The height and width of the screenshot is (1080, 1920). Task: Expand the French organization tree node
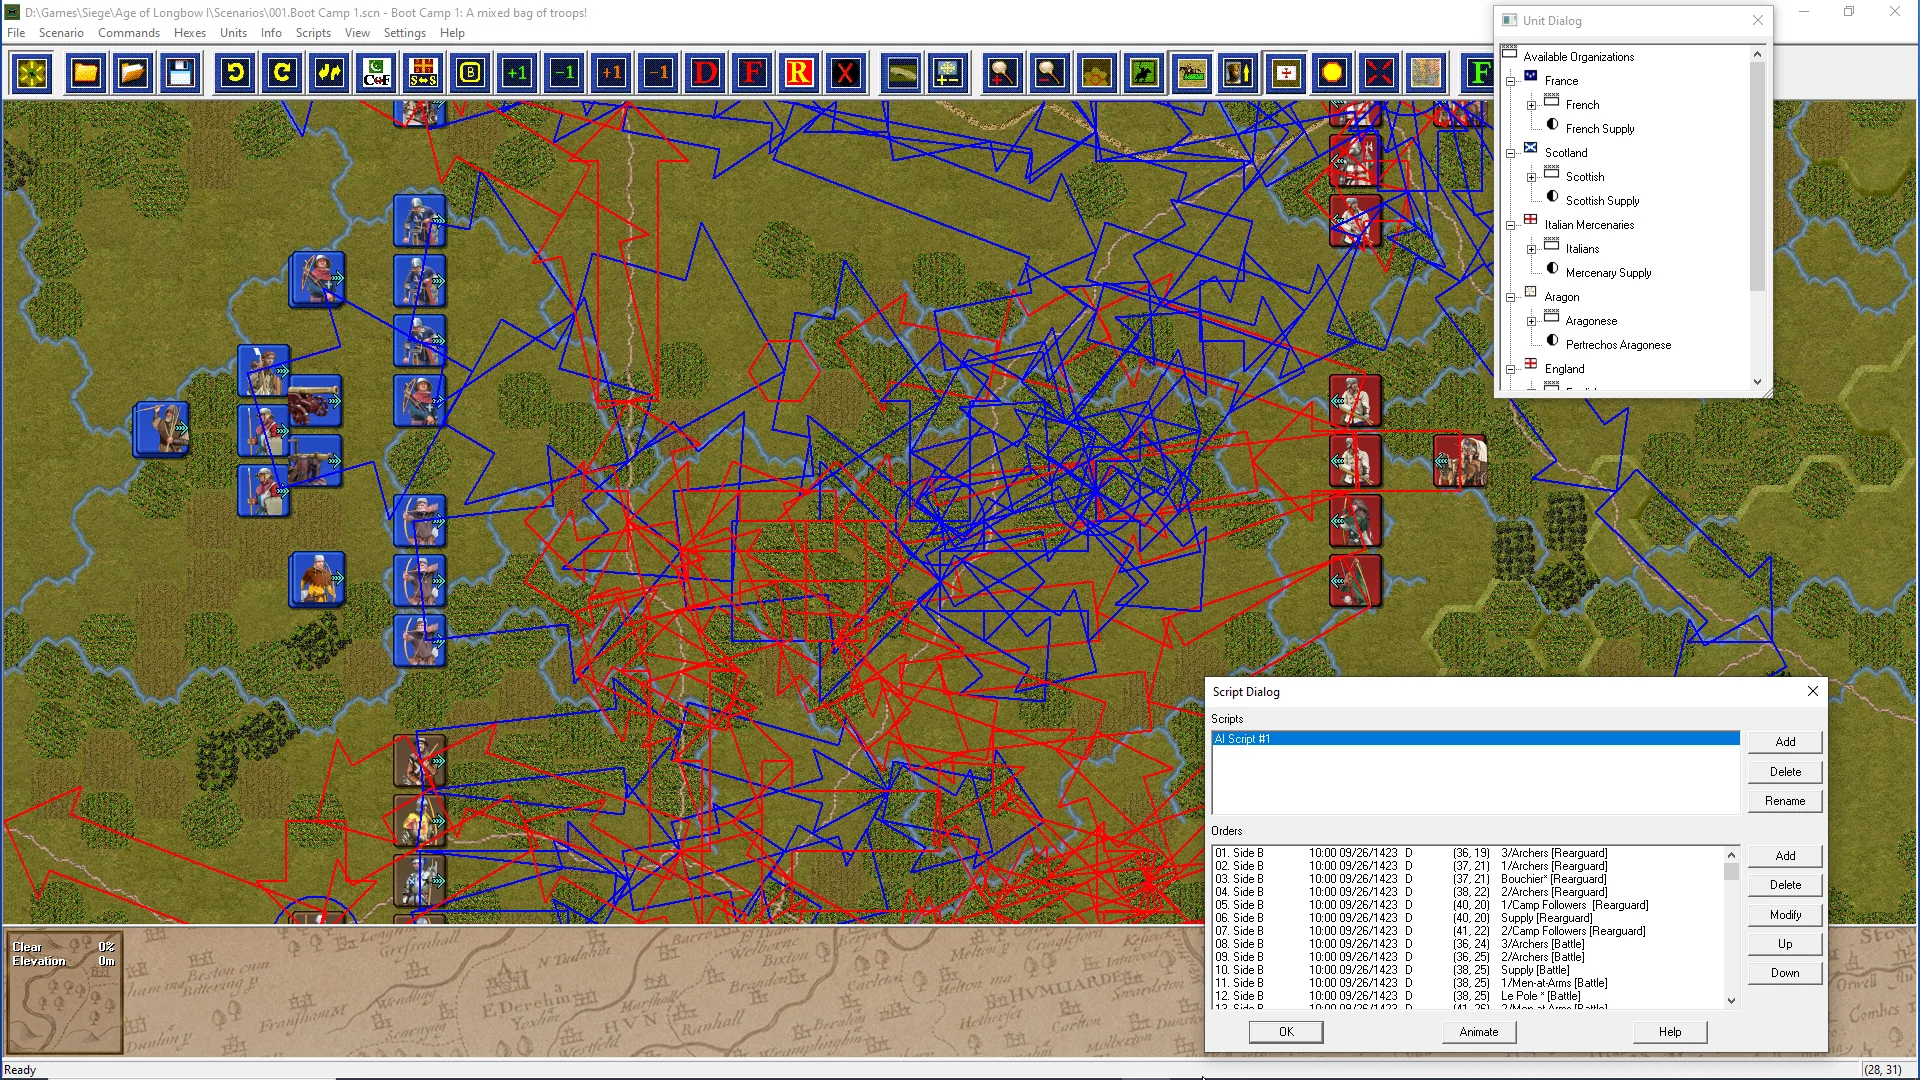click(1531, 105)
